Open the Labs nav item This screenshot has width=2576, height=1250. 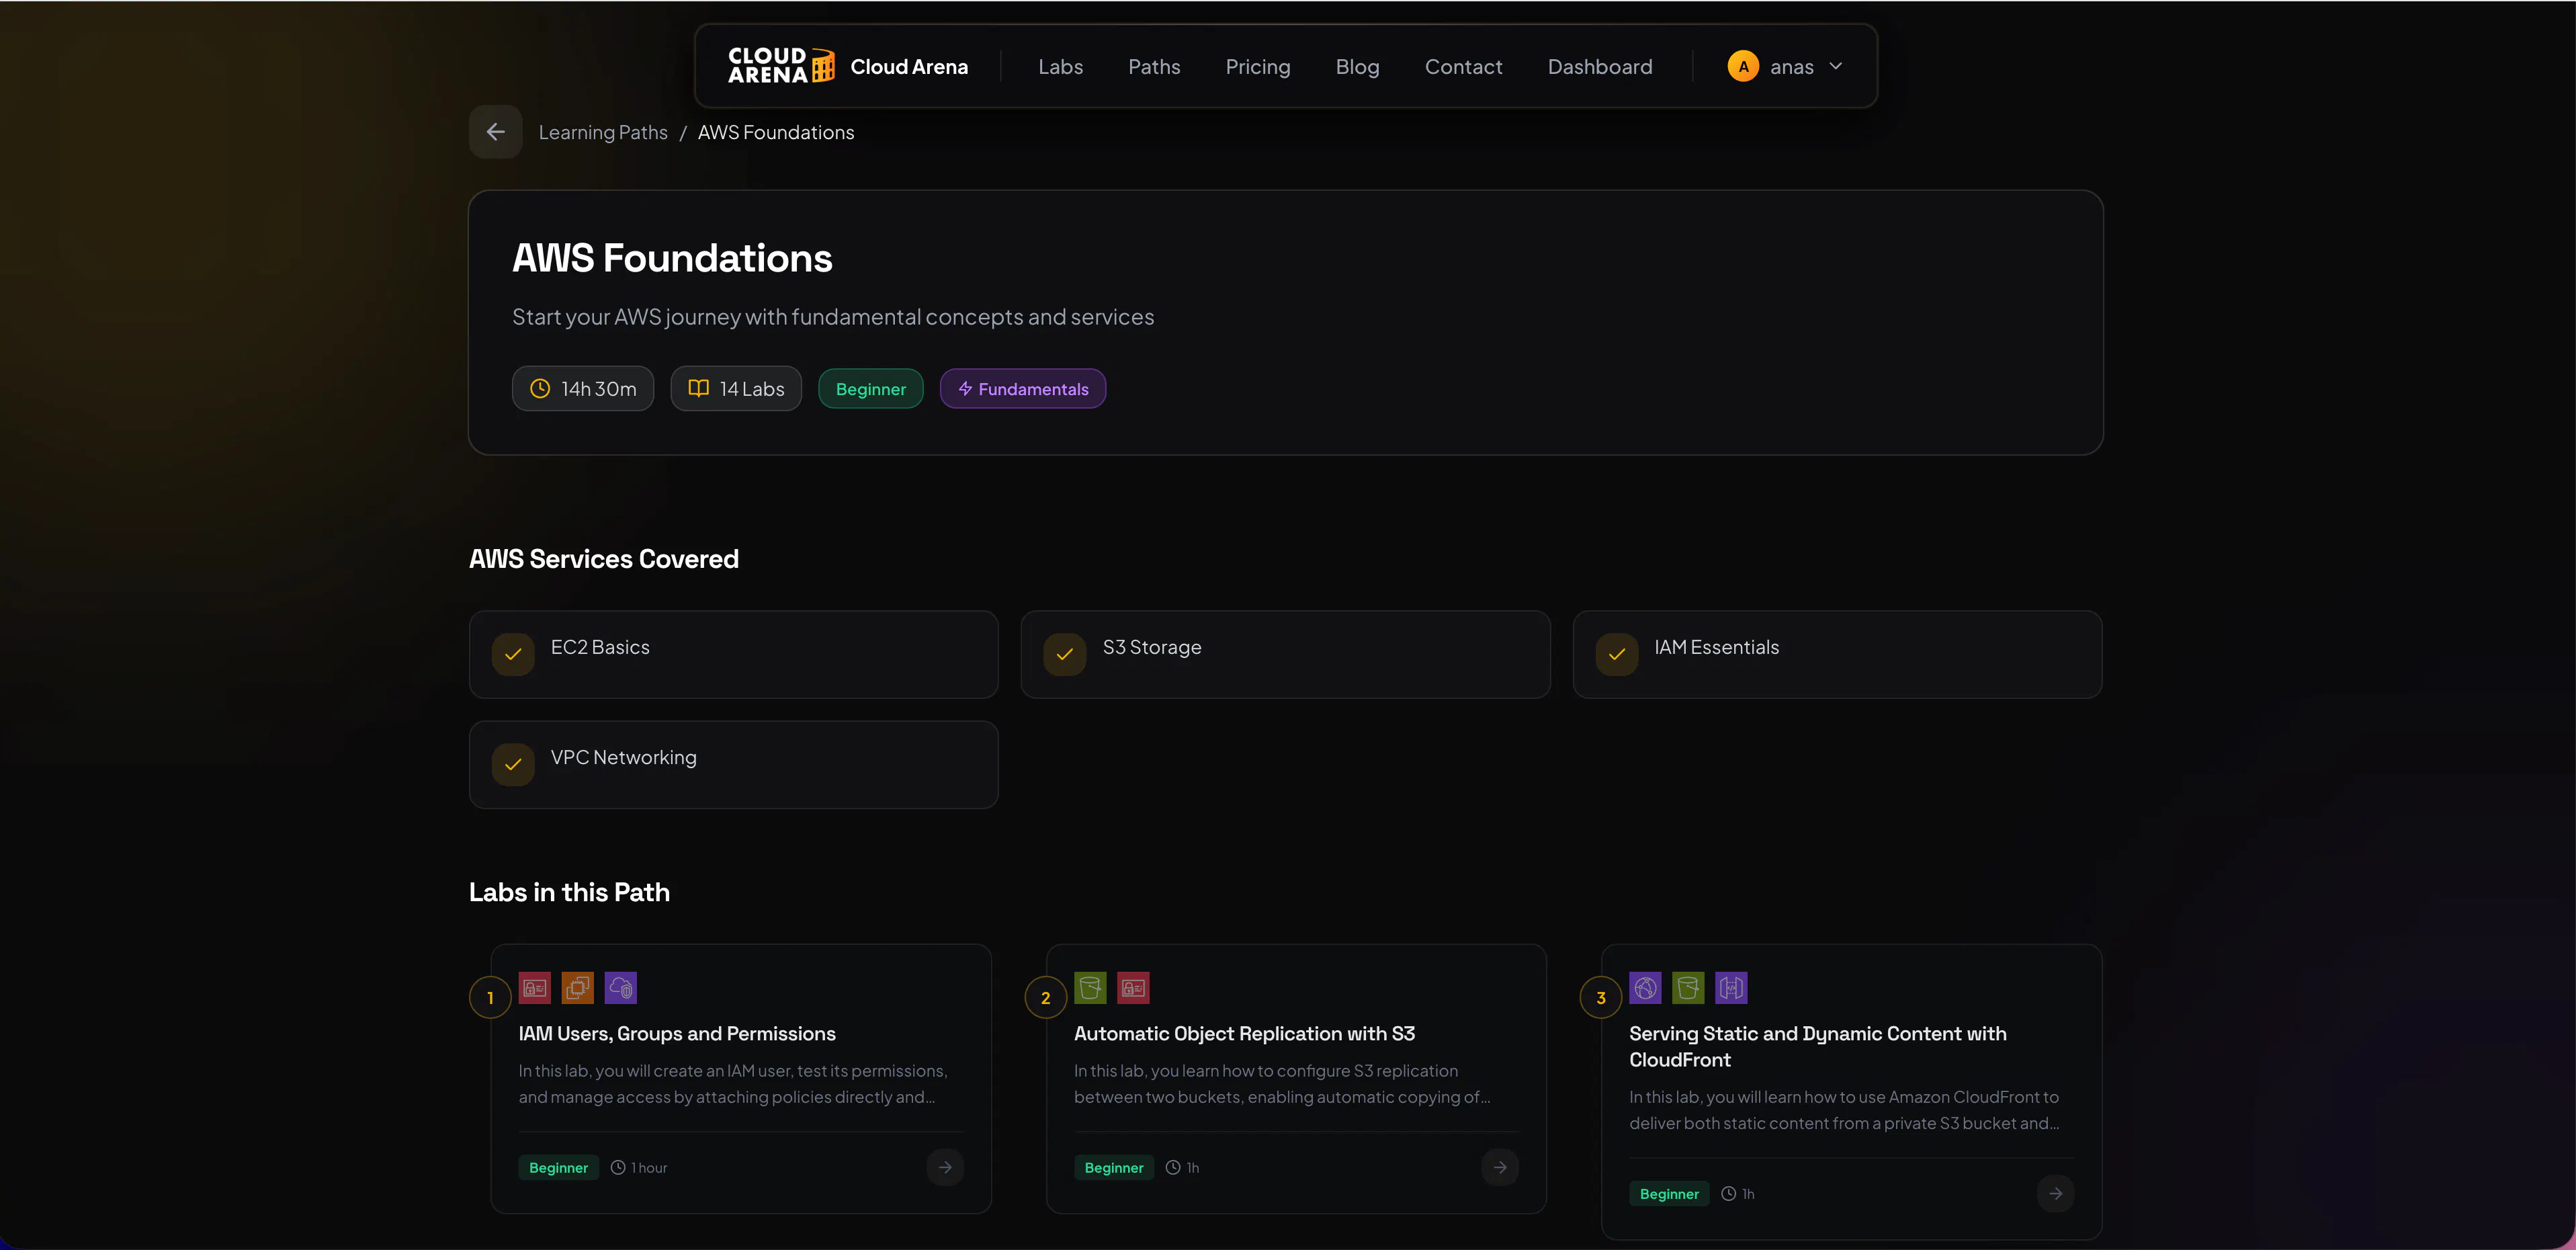[x=1061, y=66]
